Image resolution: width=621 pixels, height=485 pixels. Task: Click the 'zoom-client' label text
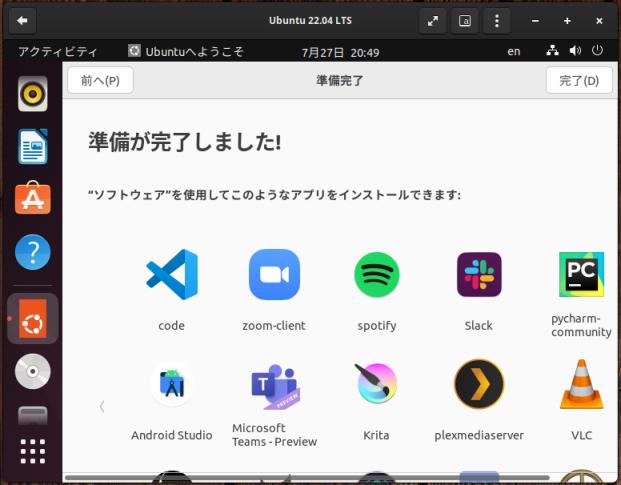(274, 325)
